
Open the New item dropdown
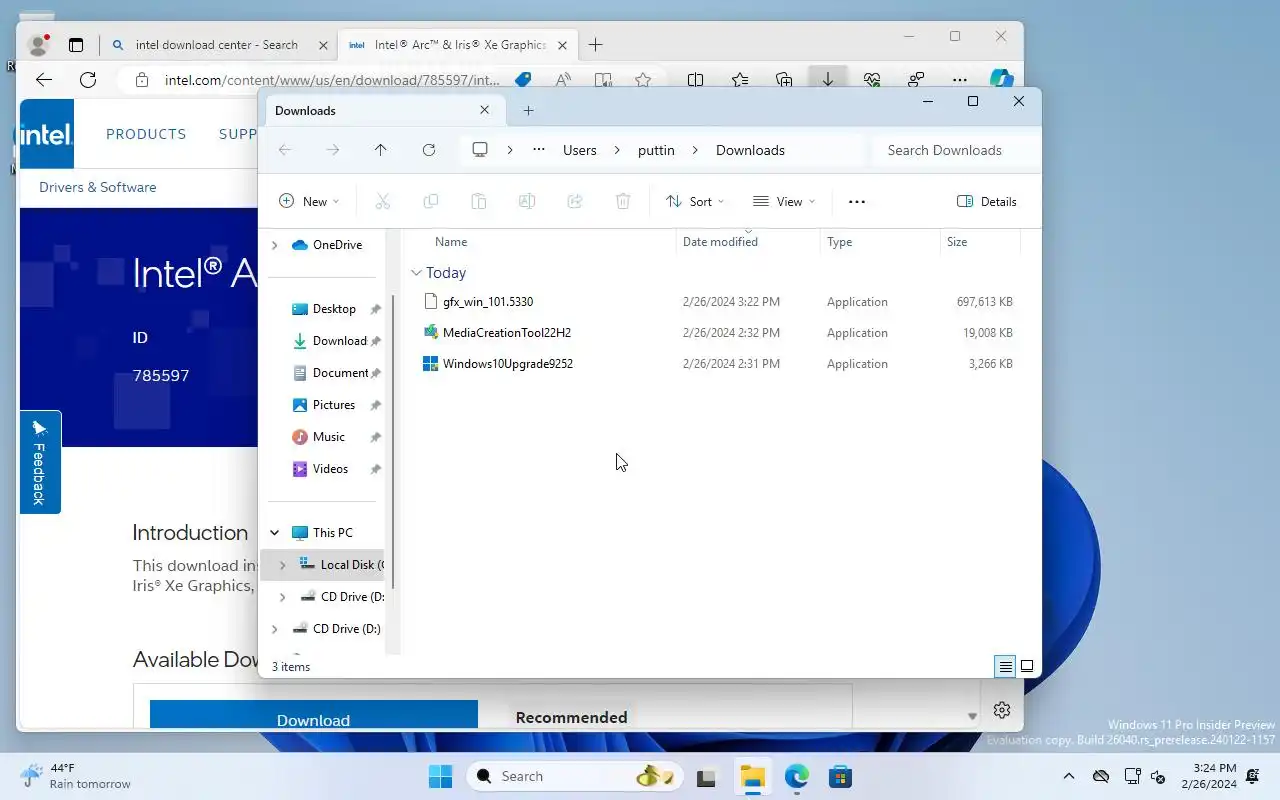point(309,201)
